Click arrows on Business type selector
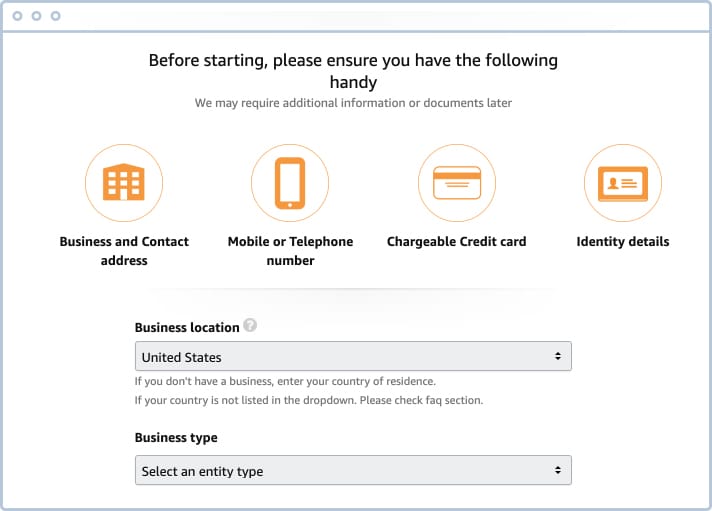This screenshot has width=712, height=511. click(558, 471)
